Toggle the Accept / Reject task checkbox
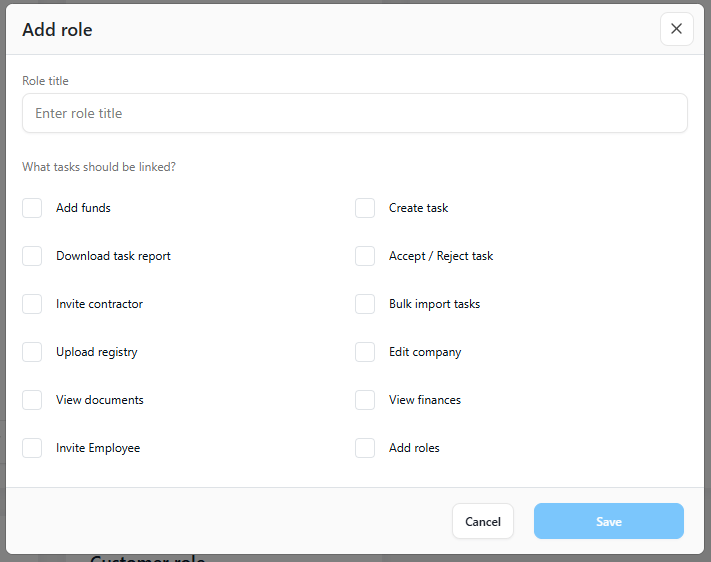The width and height of the screenshot is (711, 562). coord(365,256)
